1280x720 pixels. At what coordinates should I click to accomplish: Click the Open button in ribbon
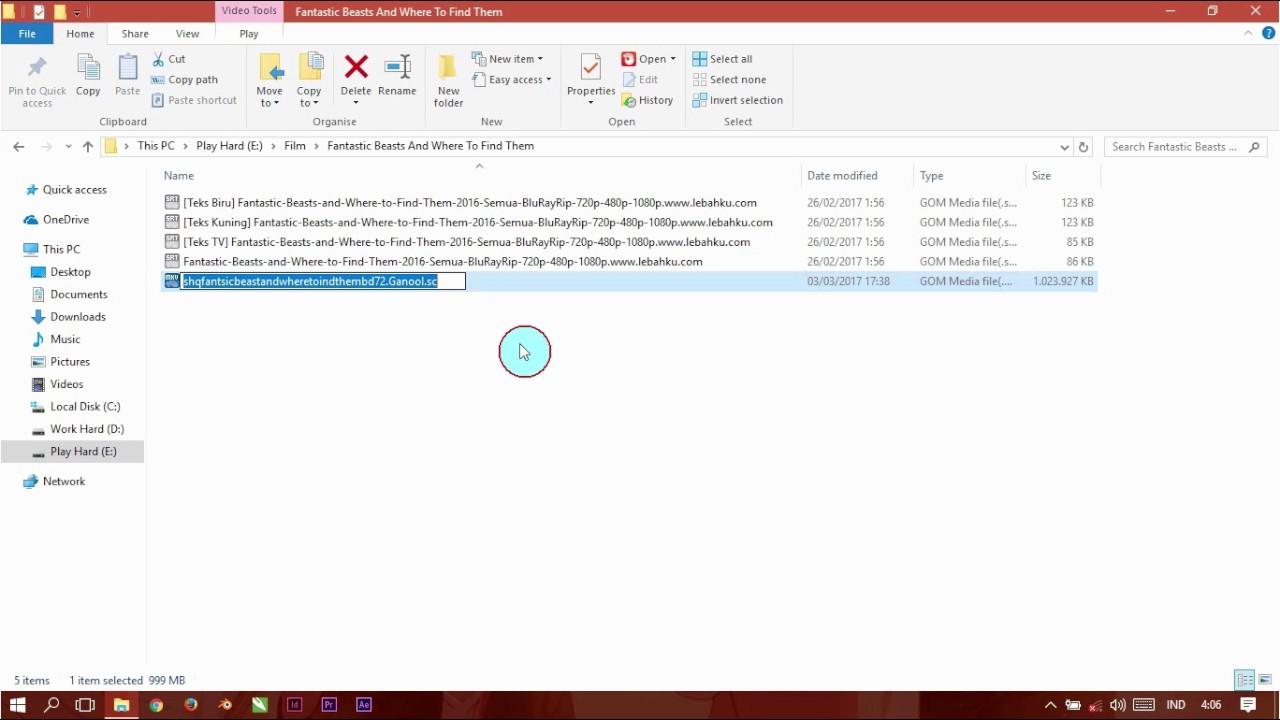(648, 59)
